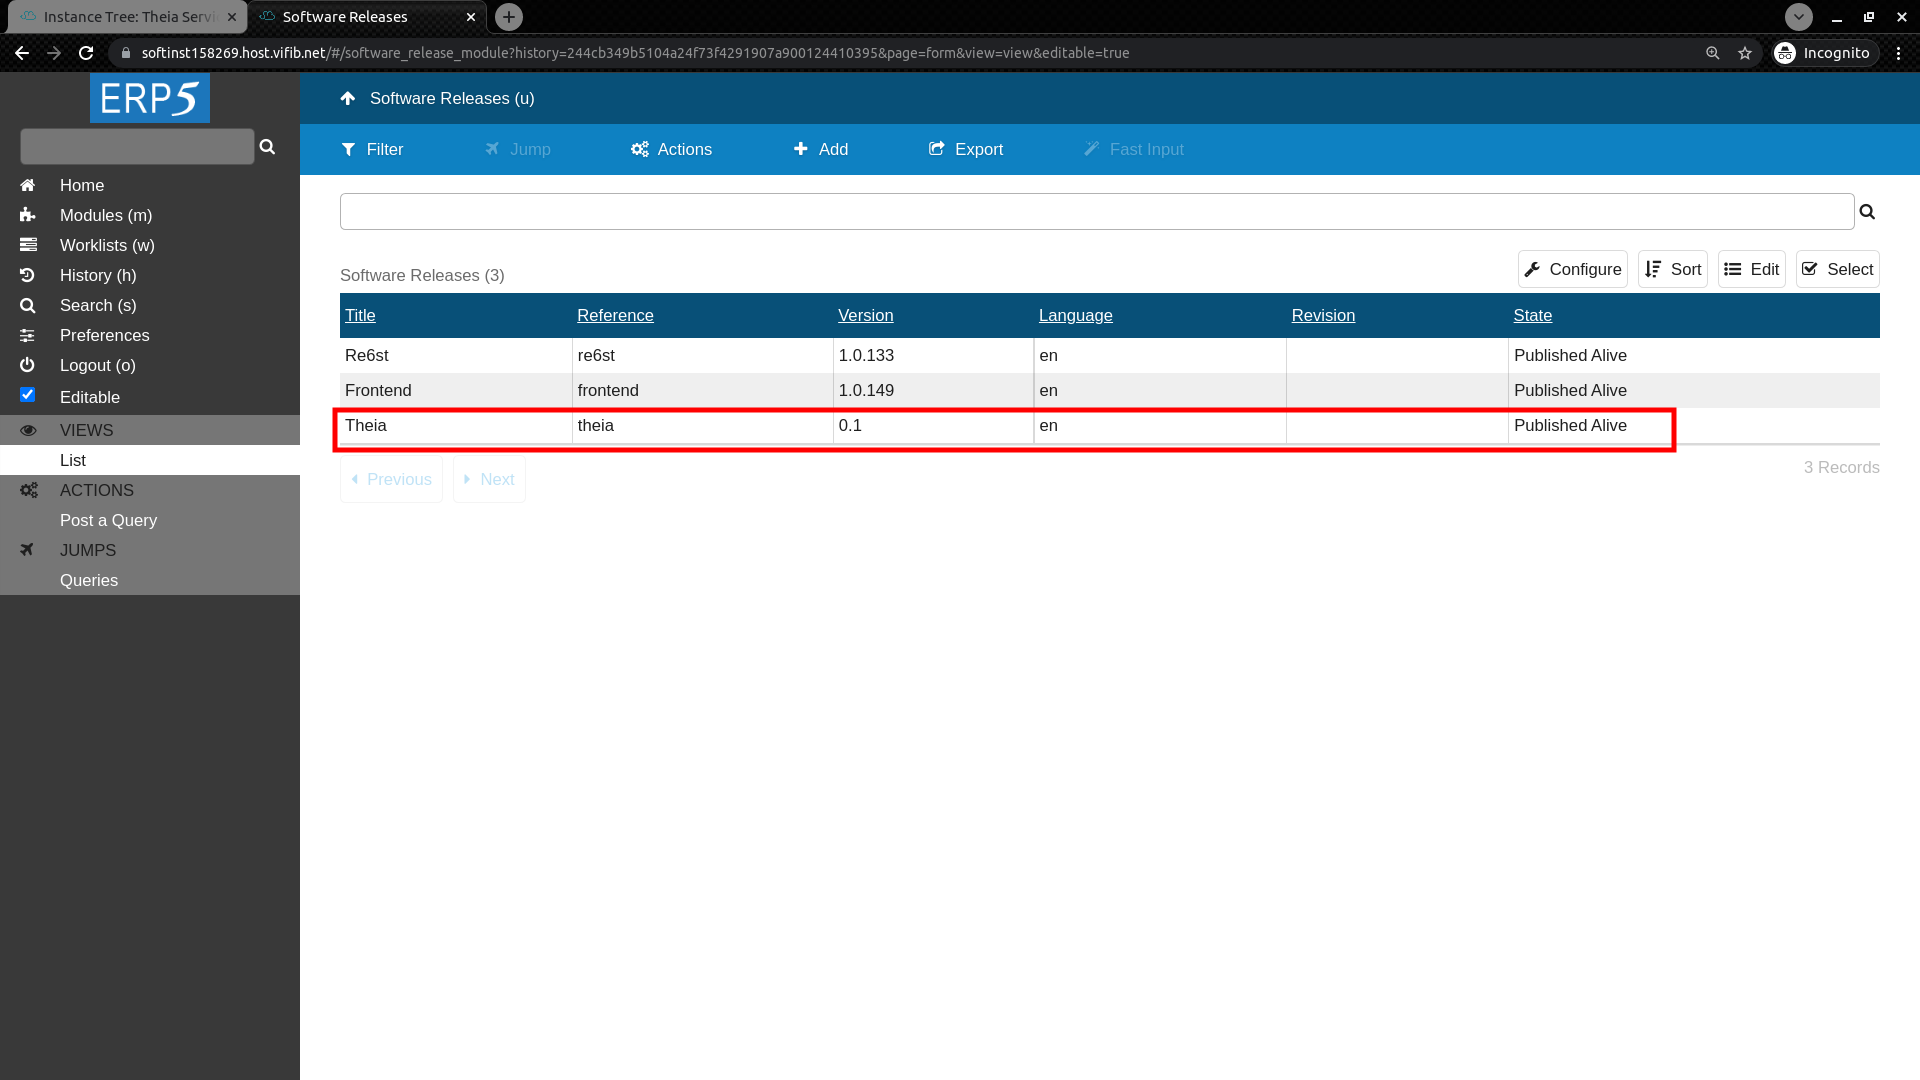
Task: Open the Modules menu item
Action: (105, 215)
